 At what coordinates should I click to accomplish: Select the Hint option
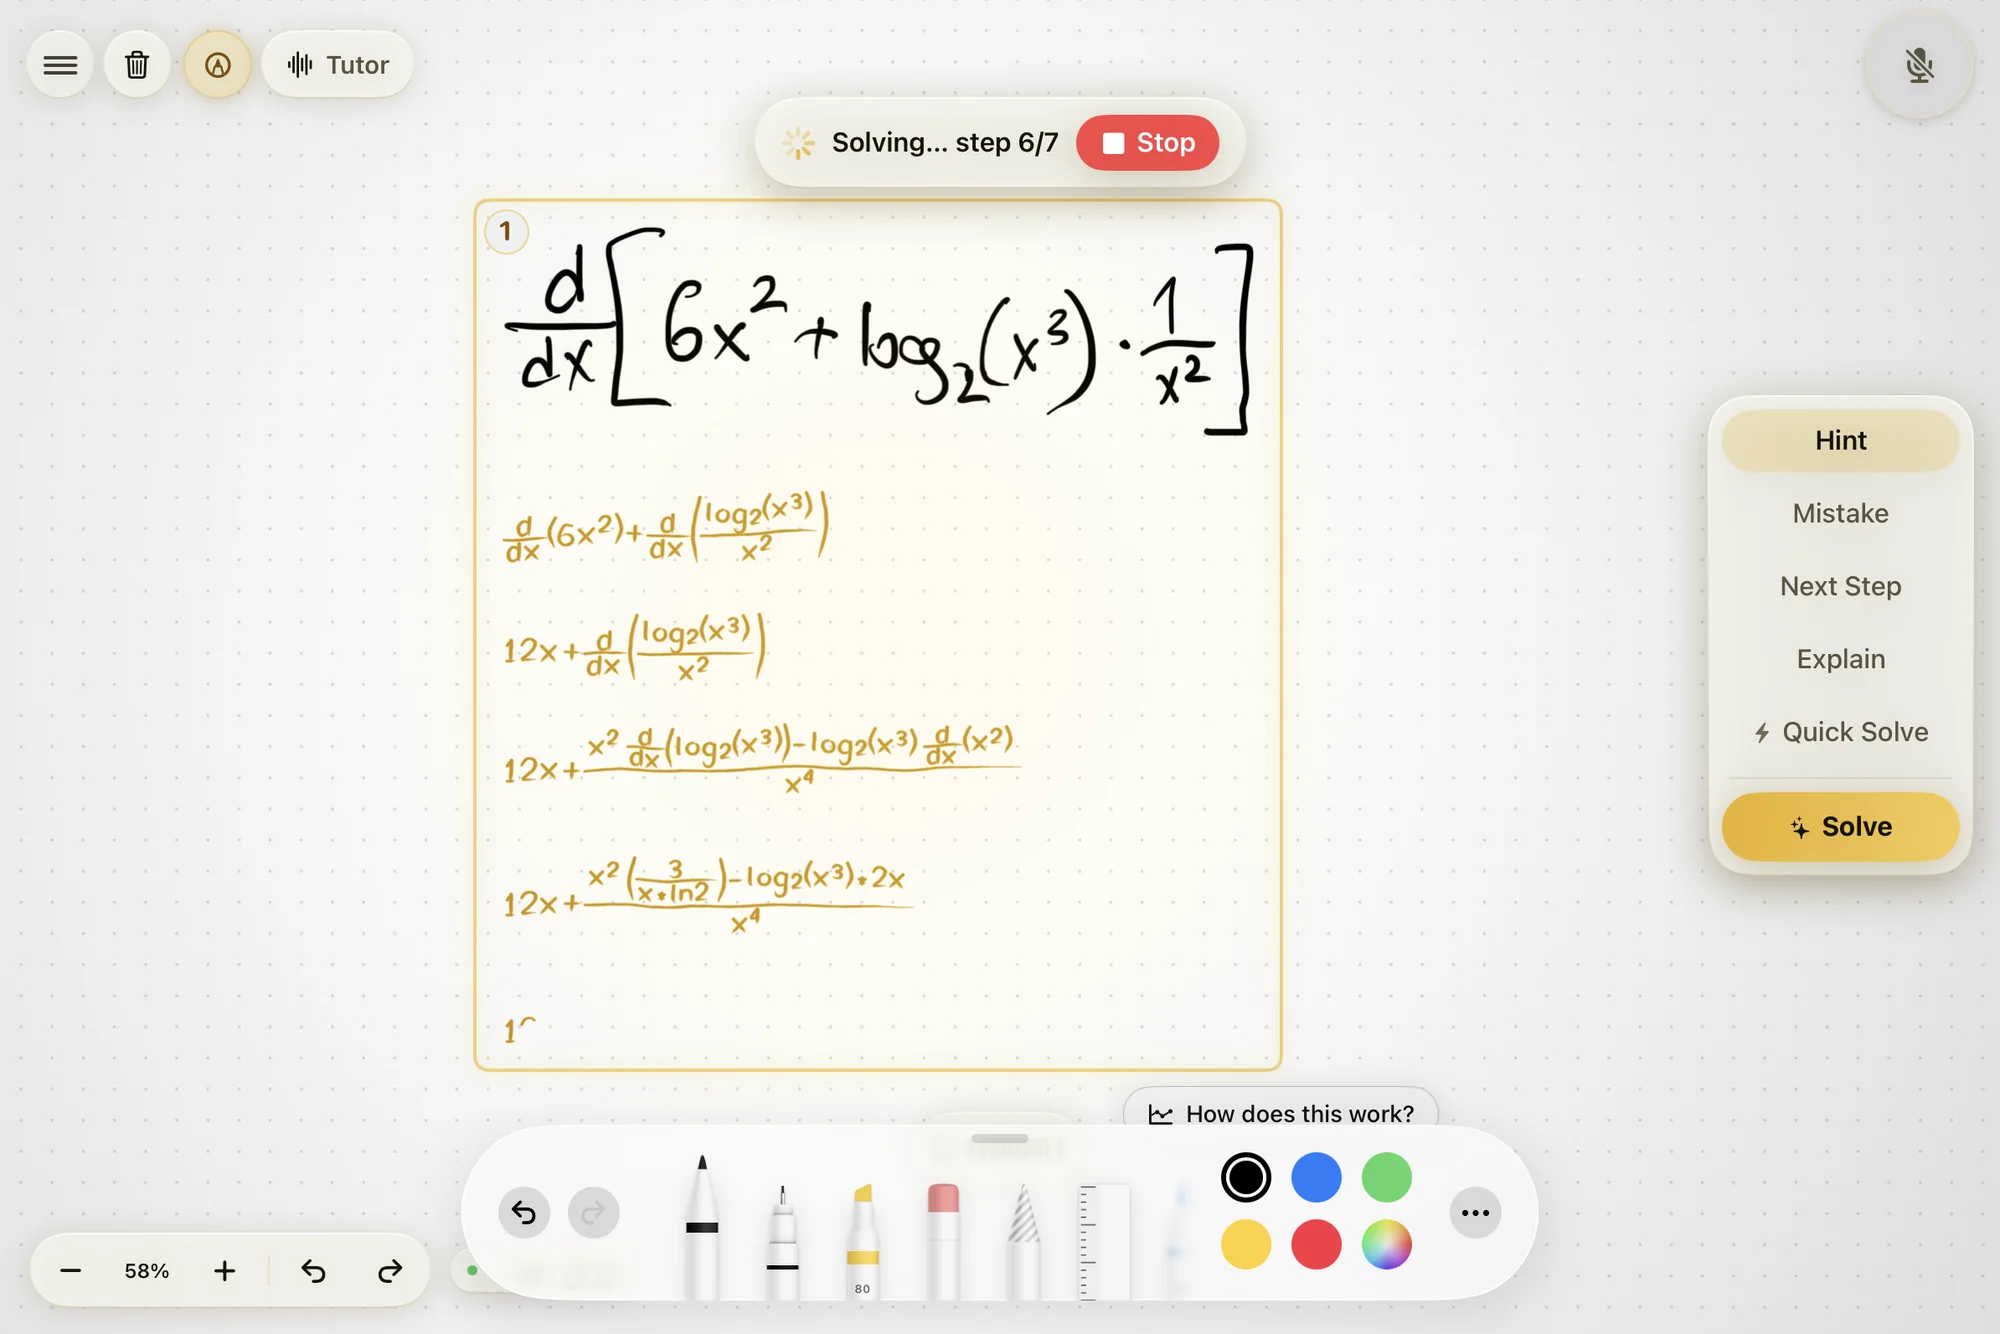point(1840,441)
